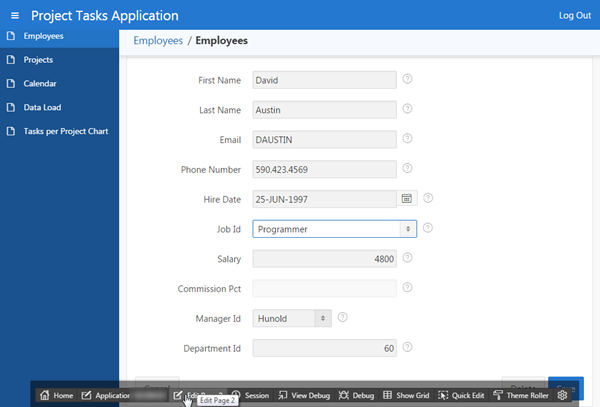Show help for Job Id

click(428, 228)
